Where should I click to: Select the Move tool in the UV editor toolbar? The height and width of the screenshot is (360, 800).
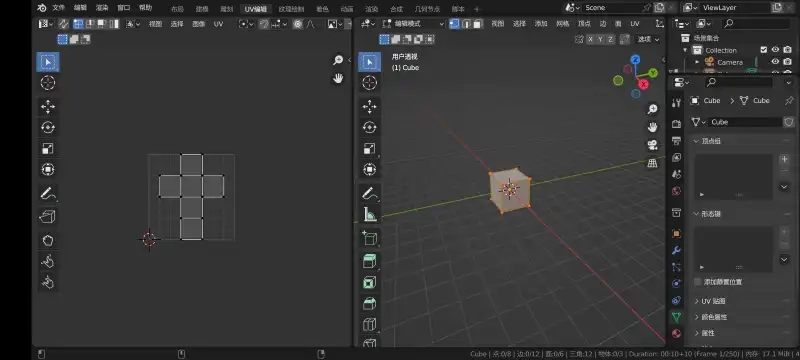(47, 107)
